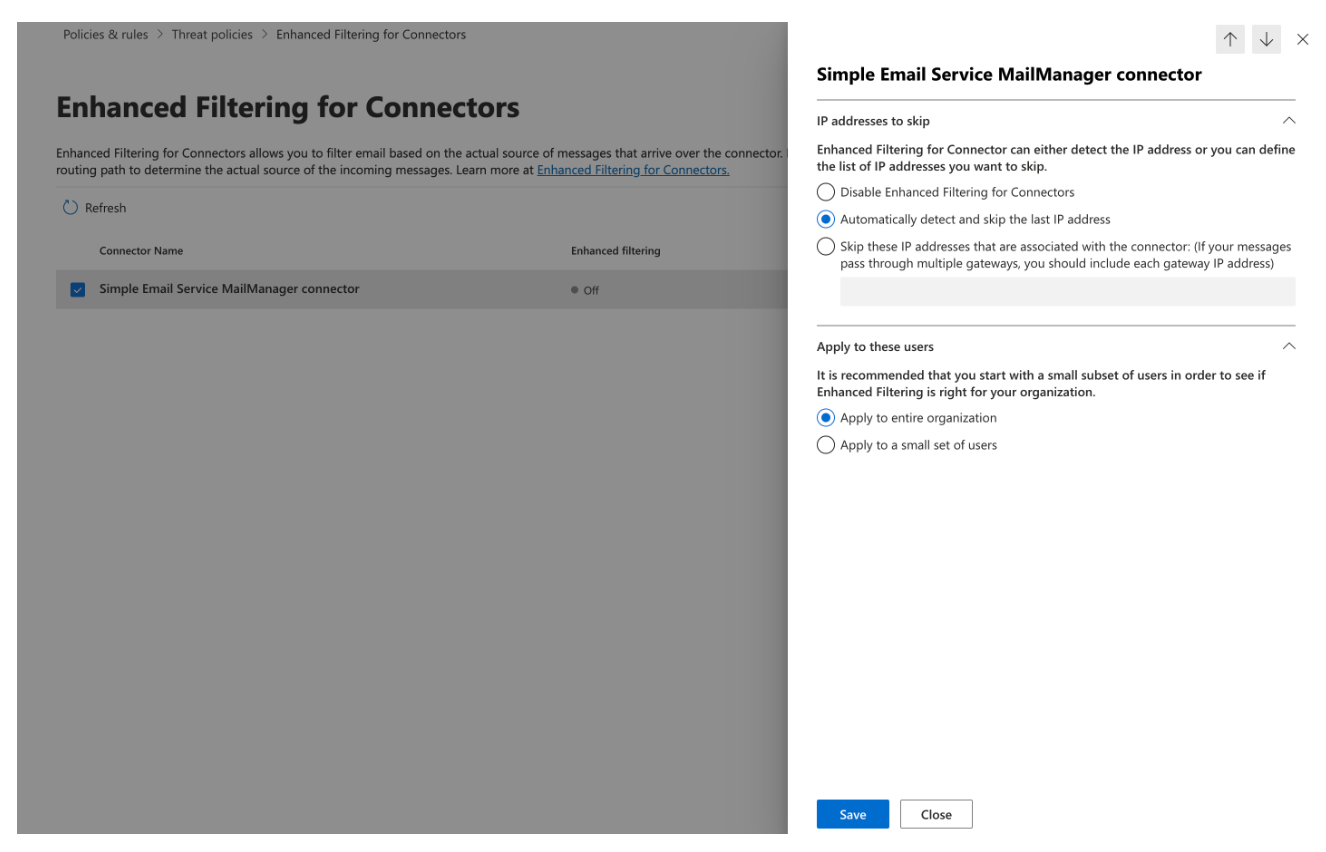Click the IP addresses input field

[x=1066, y=291]
